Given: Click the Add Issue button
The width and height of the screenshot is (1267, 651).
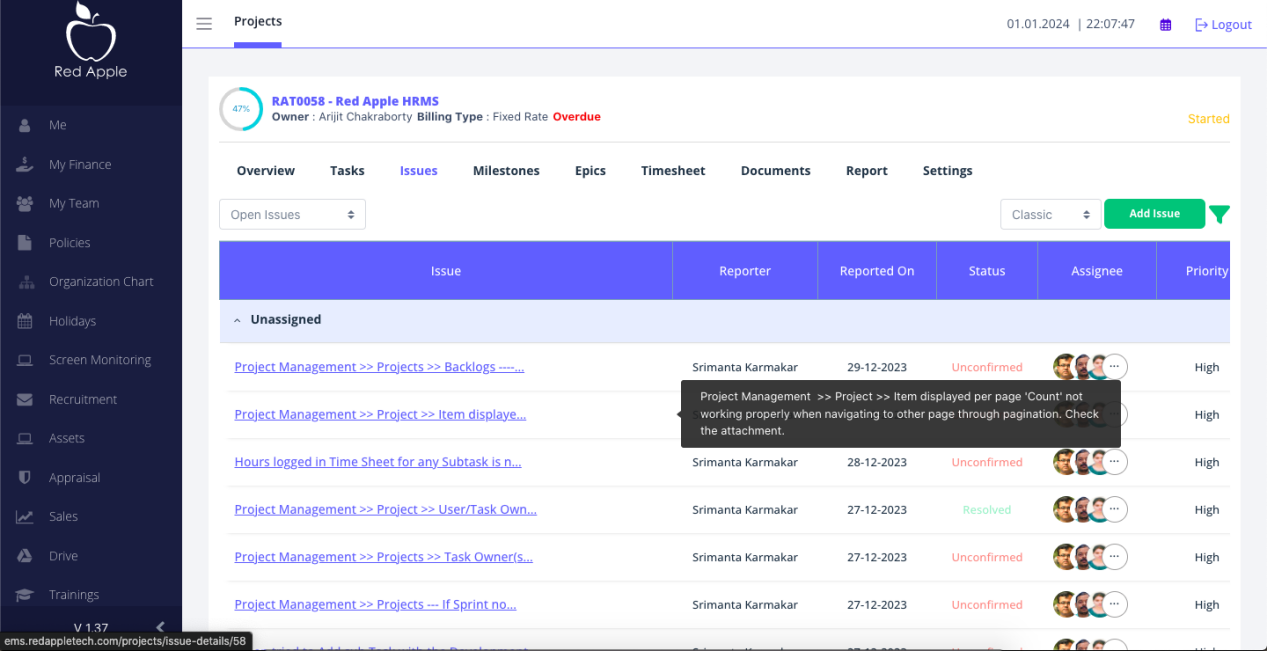Looking at the screenshot, I should pyautogui.click(x=1154, y=214).
